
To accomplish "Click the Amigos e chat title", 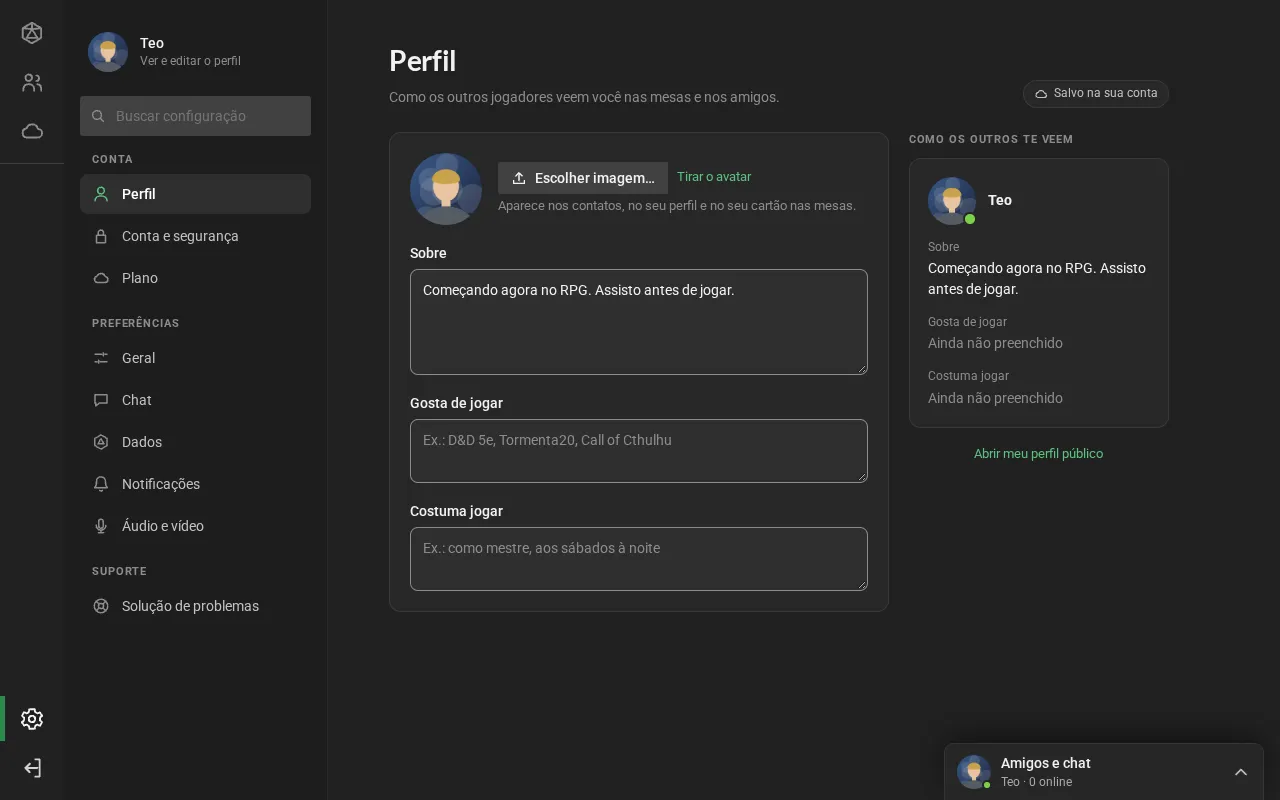I will point(1045,763).
